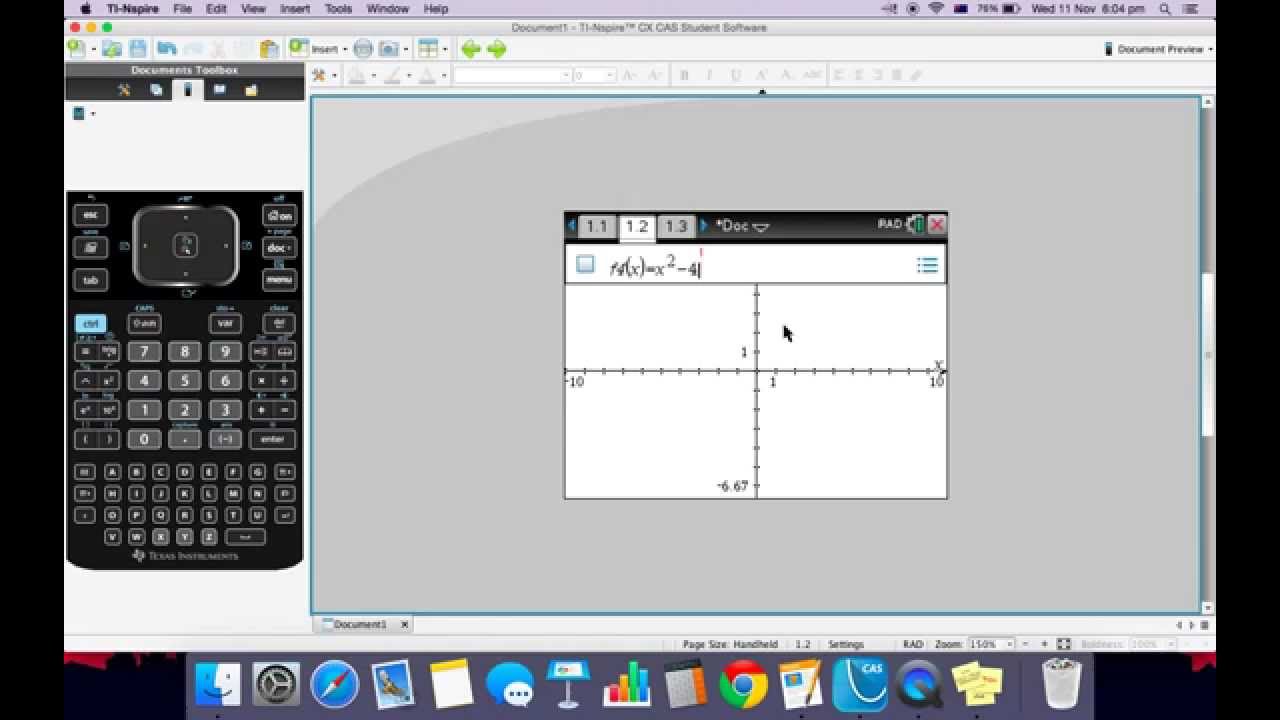Viewport: 1280px width, 720px height.
Task: Click the Document Preview button
Action: pos(1158,48)
